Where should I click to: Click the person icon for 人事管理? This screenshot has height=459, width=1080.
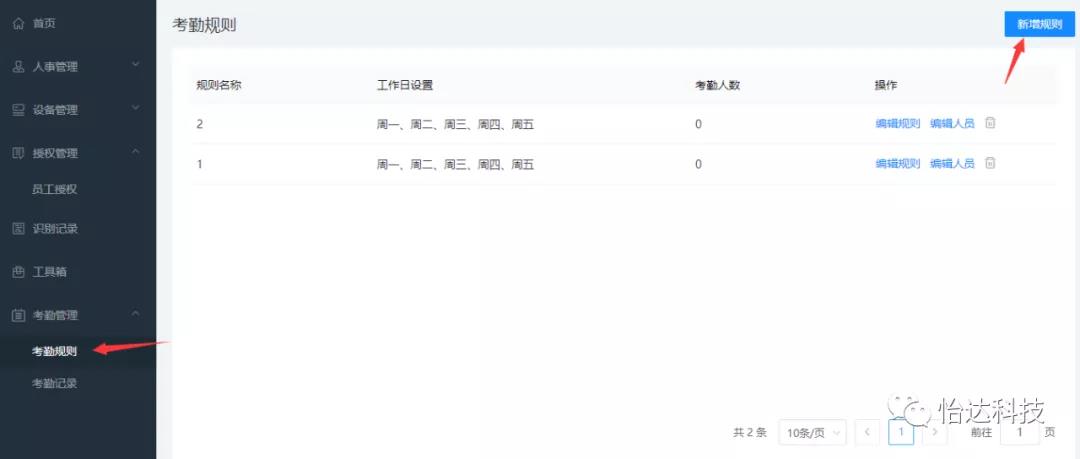tap(19, 67)
